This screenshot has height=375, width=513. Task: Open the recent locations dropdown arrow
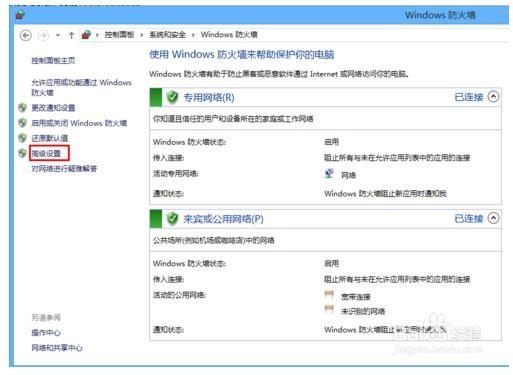tap(58, 35)
